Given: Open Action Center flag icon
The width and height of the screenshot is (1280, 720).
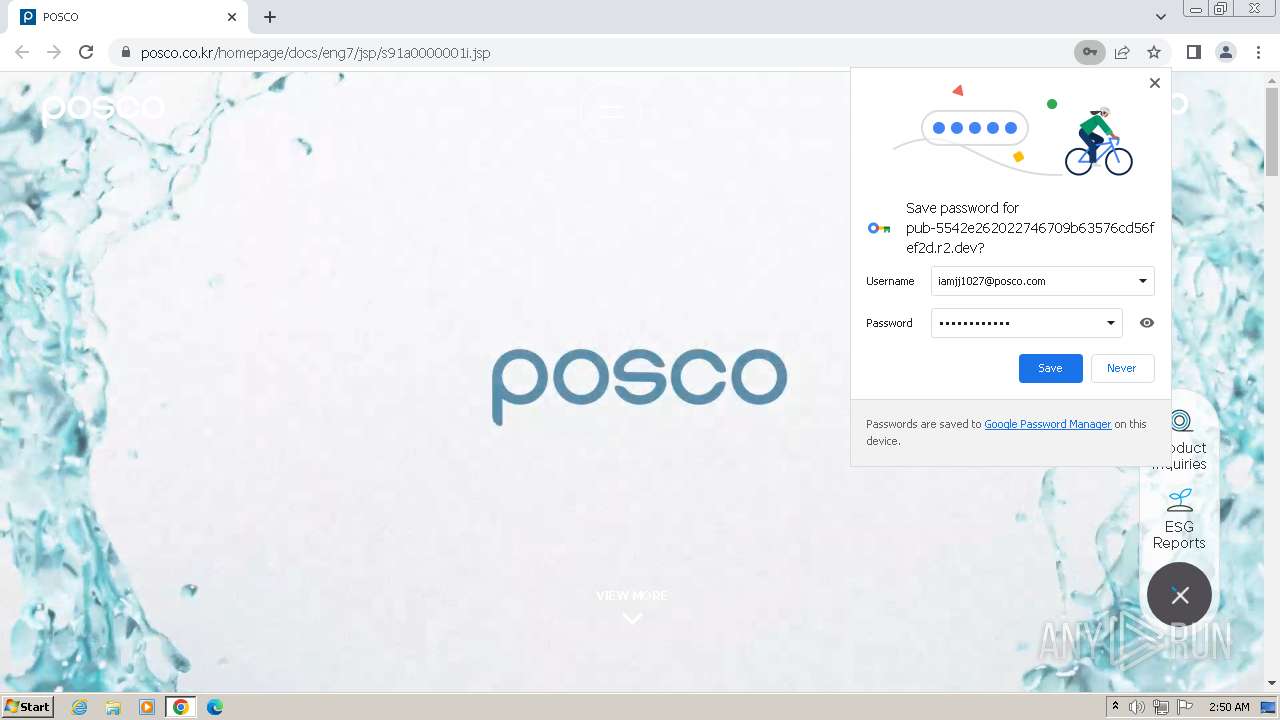Looking at the screenshot, I should click(x=1185, y=707).
